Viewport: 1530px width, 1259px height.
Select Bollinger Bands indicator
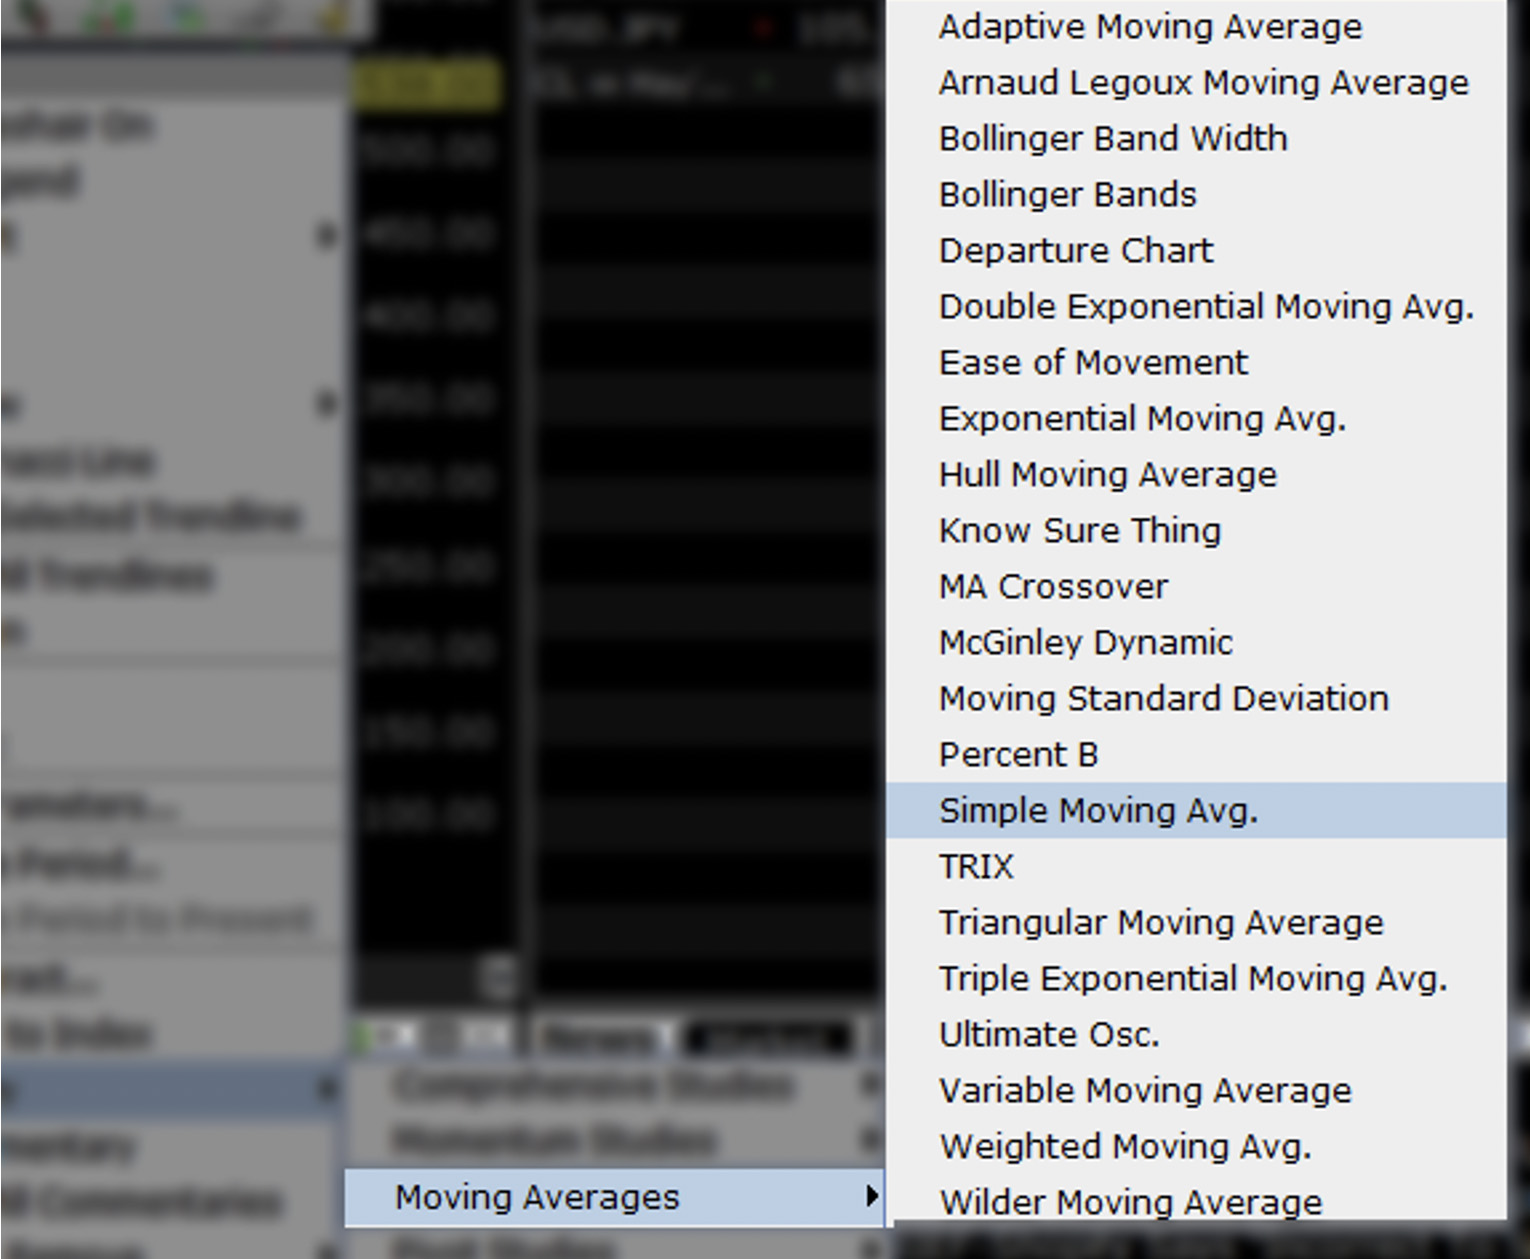pos(1067,195)
